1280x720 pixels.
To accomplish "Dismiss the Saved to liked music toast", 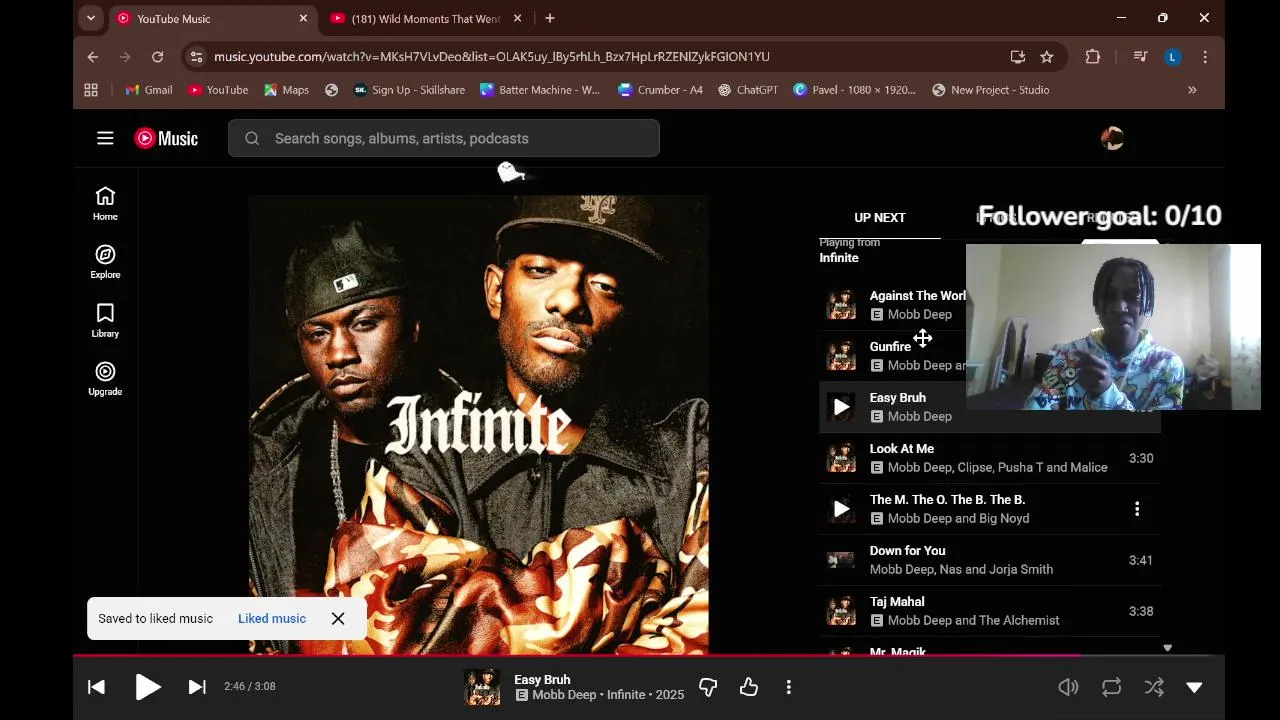I will tap(338, 618).
